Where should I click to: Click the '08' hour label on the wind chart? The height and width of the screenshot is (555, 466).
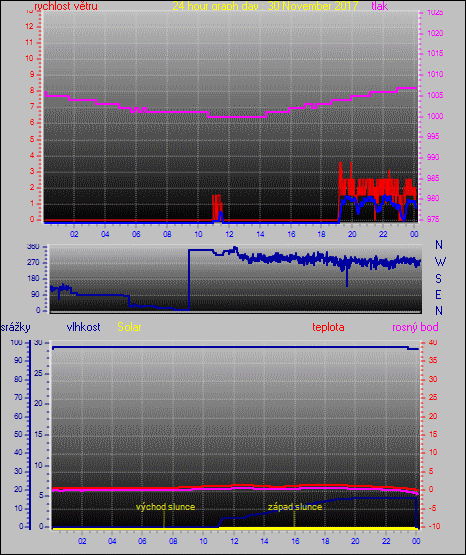167,234
